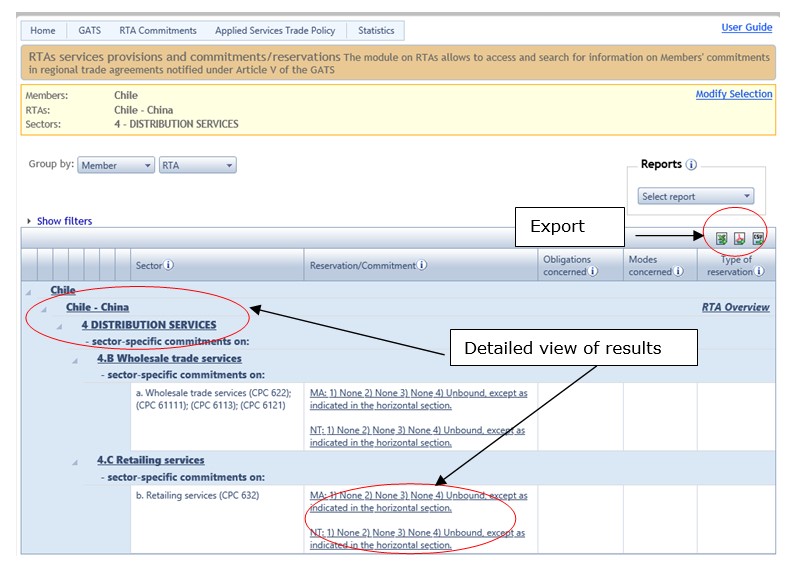Viewport: 786px width, 561px height.
Task: Click info icon beside Sector header
Action: pos(169,265)
